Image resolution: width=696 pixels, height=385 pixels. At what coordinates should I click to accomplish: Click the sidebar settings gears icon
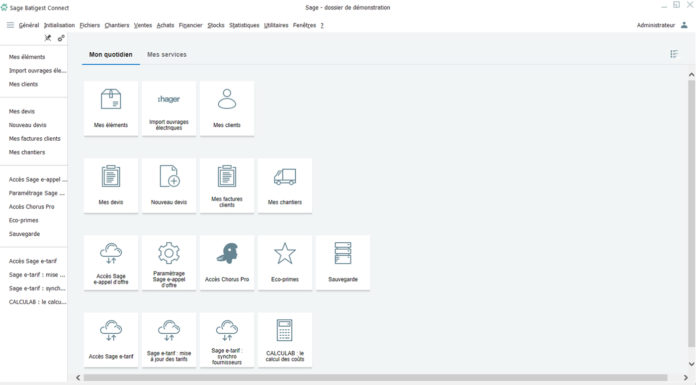[x=61, y=38]
